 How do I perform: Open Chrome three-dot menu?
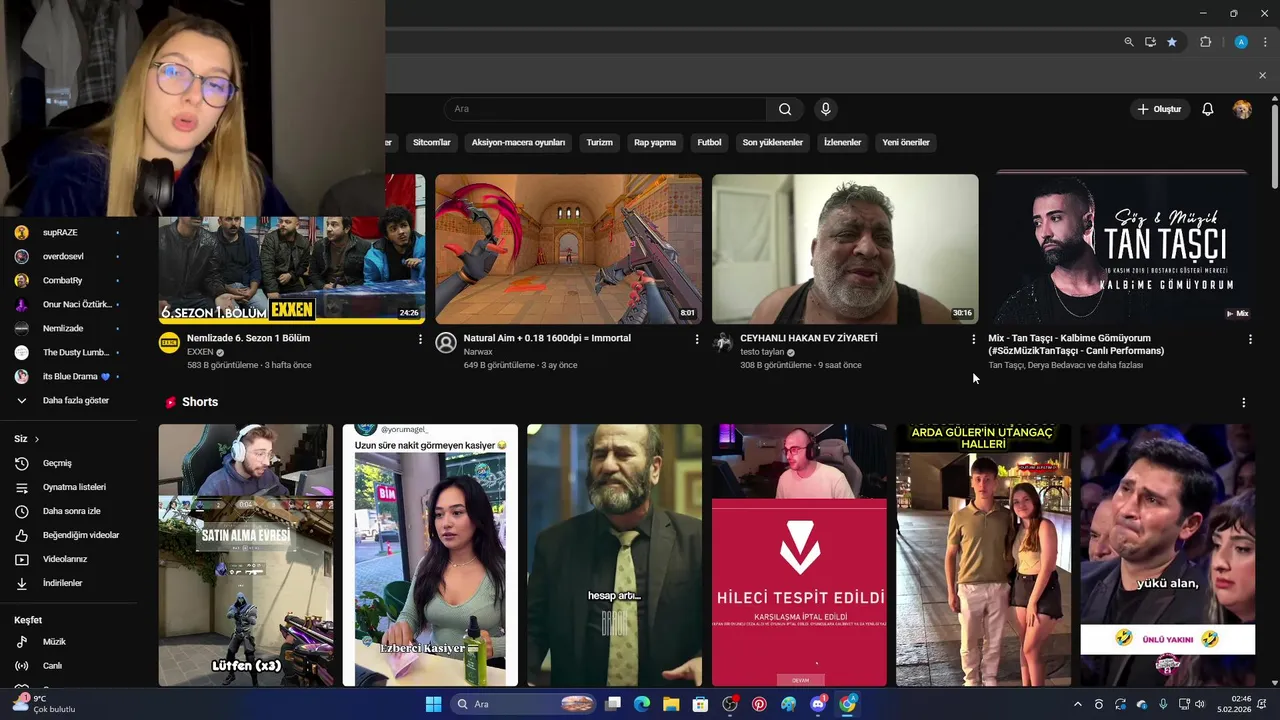(x=1265, y=42)
